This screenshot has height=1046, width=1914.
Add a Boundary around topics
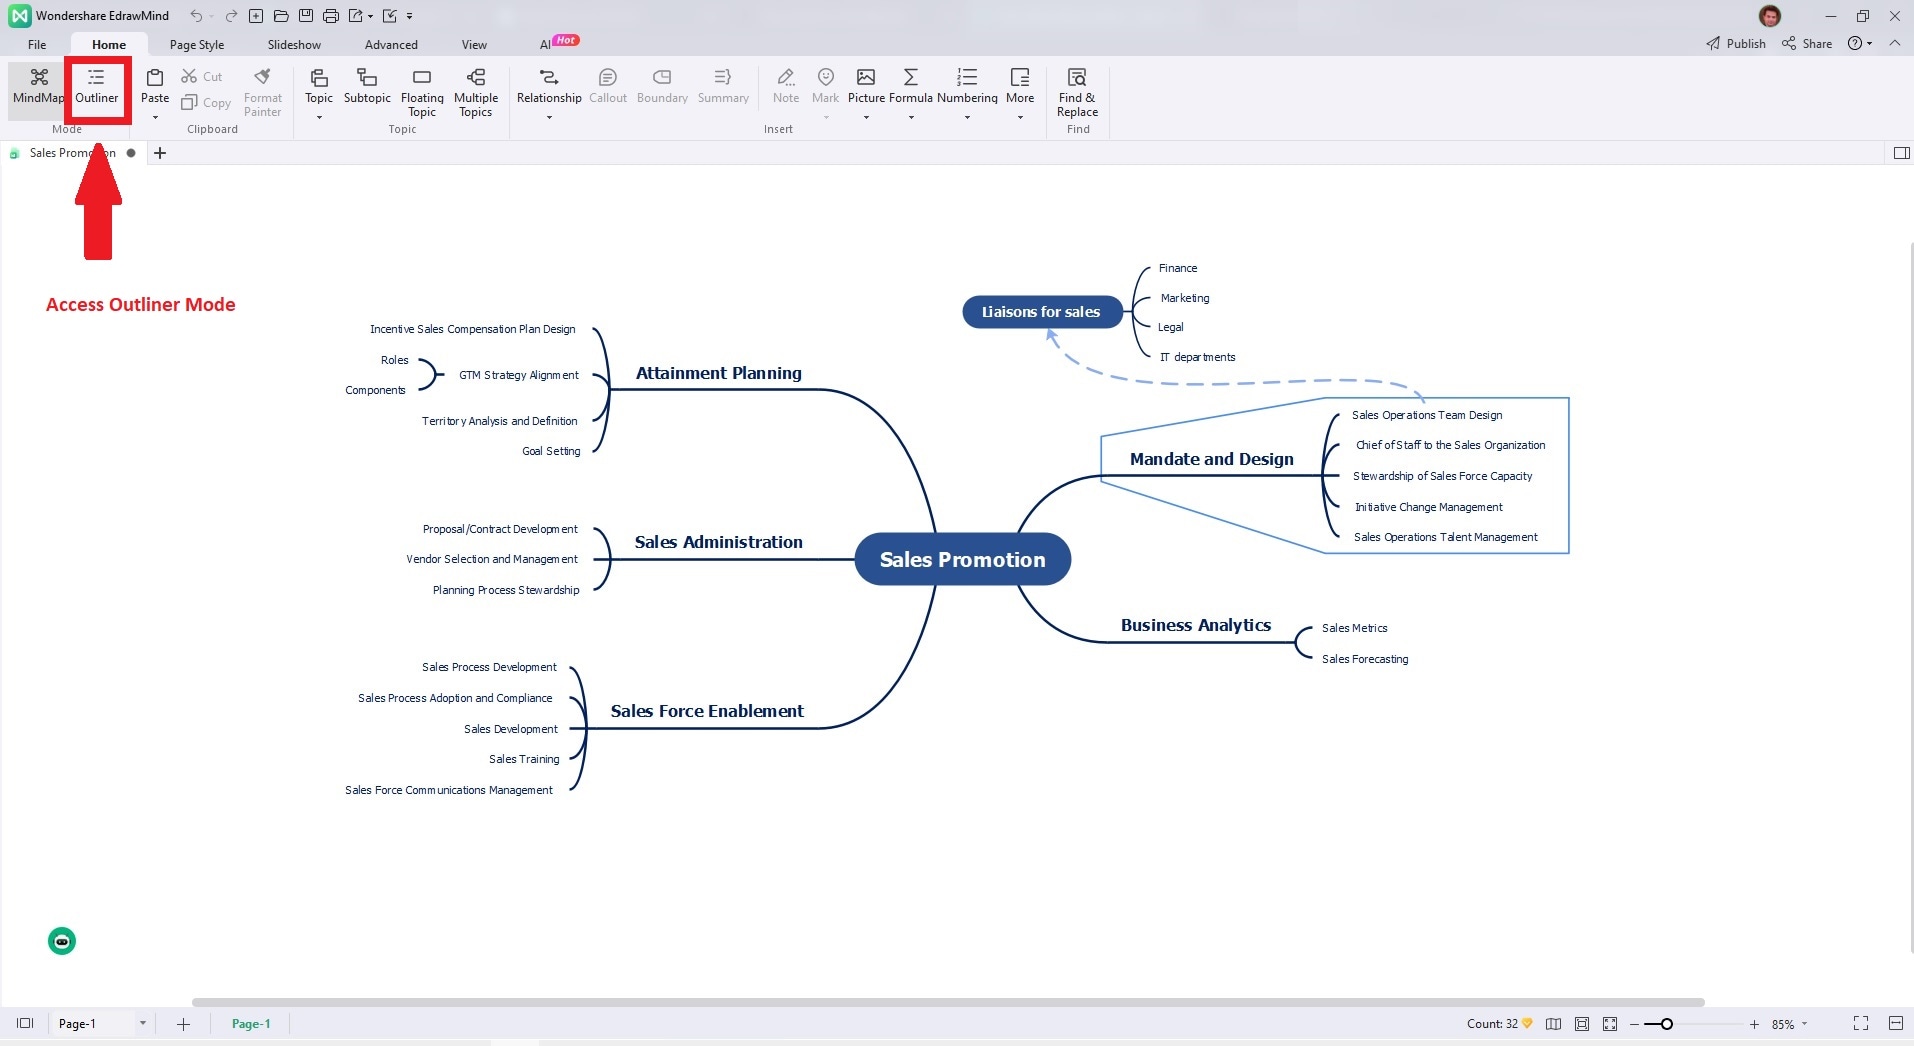(x=662, y=86)
